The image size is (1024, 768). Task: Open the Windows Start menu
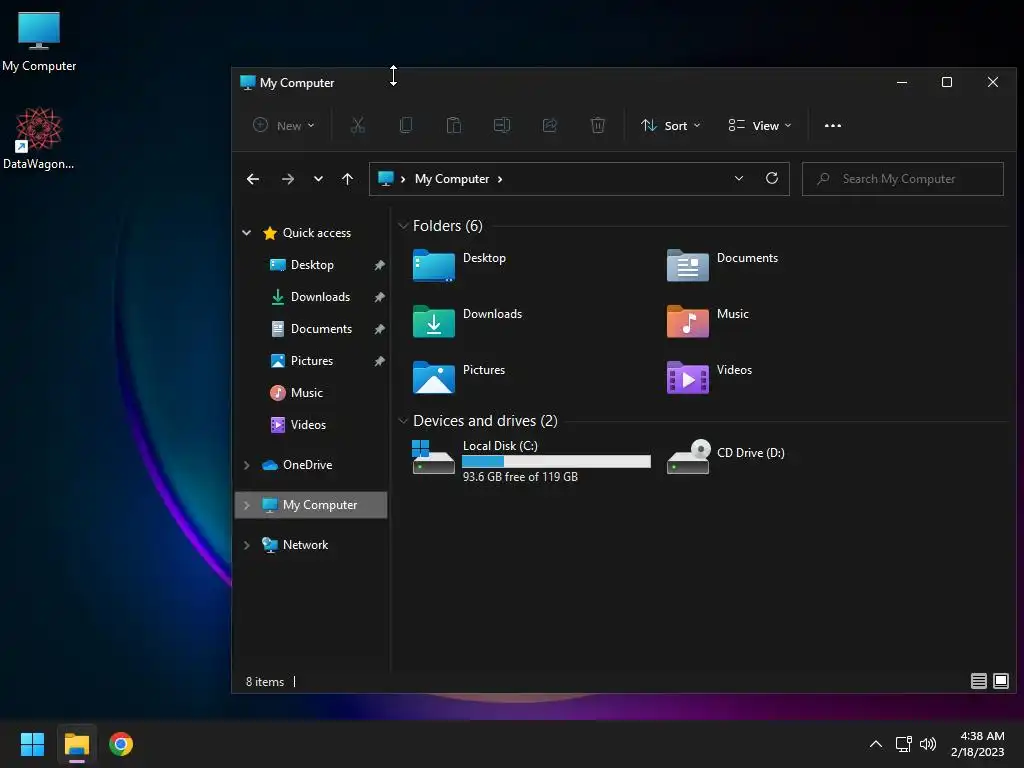pyautogui.click(x=32, y=744)
